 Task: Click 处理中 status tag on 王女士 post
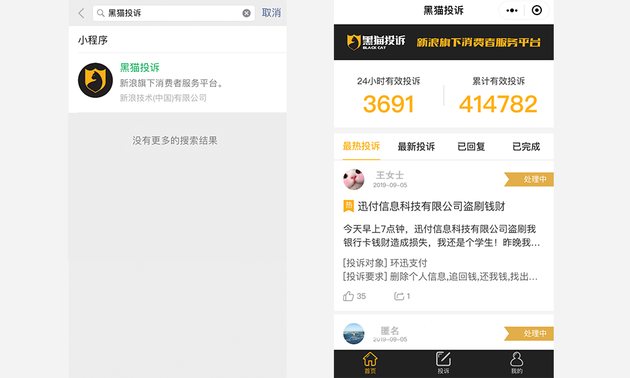click(x=529, y=179)
